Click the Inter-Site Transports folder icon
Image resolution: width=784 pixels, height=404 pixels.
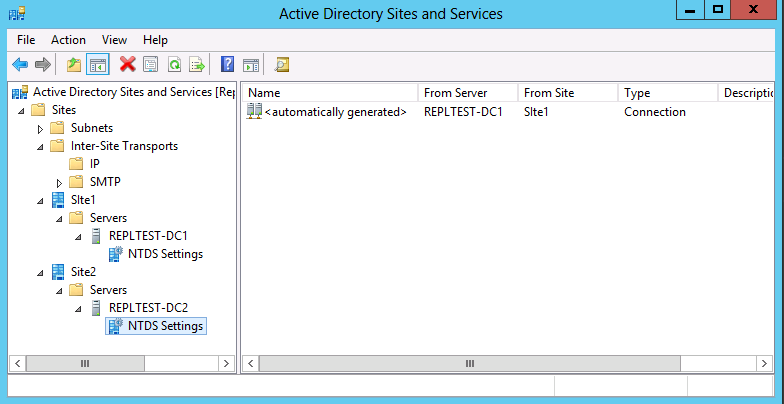click(58, 146)
